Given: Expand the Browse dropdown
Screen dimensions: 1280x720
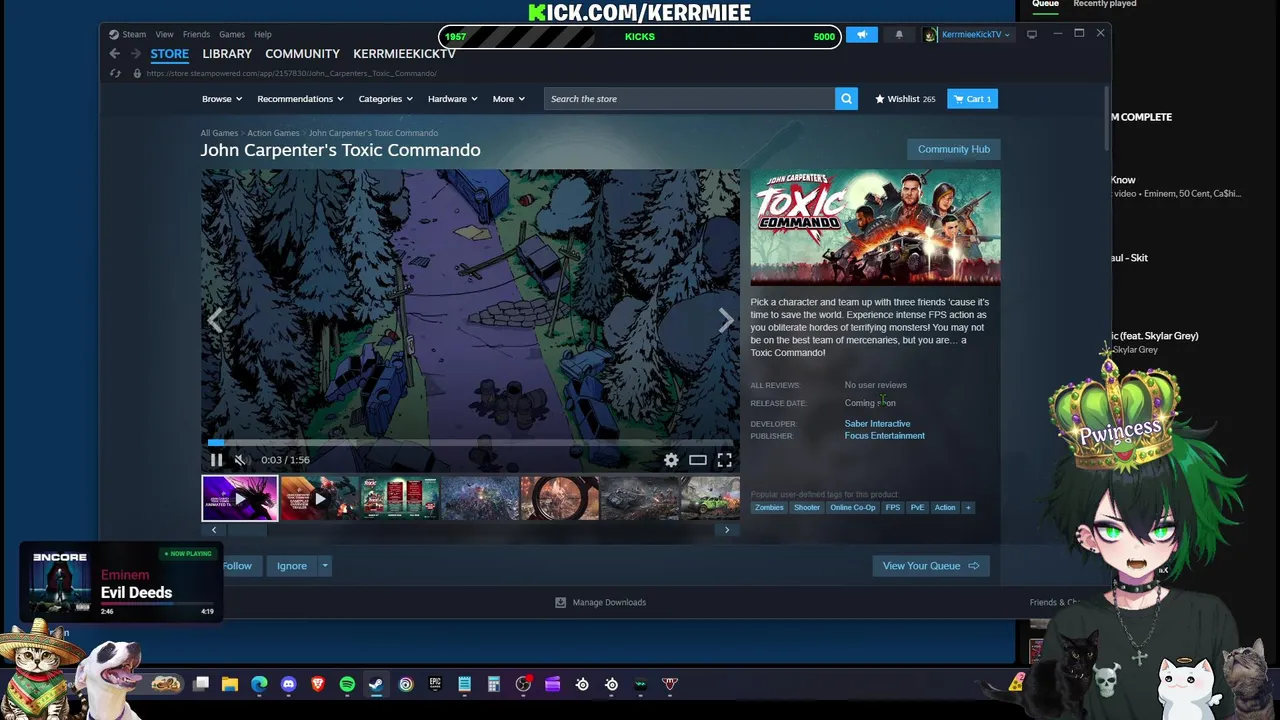Looking at the screenshot, I should 221,99.
